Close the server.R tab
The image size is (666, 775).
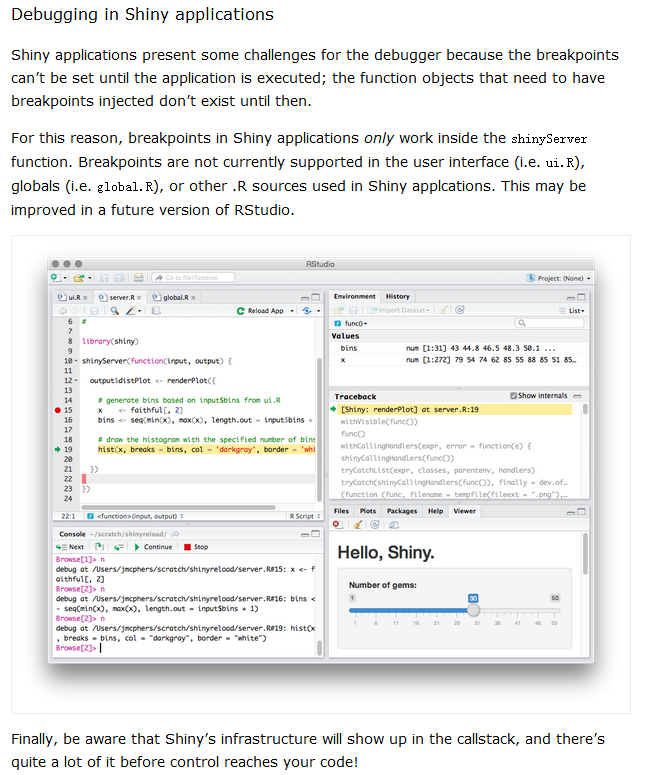coord(139,298)
